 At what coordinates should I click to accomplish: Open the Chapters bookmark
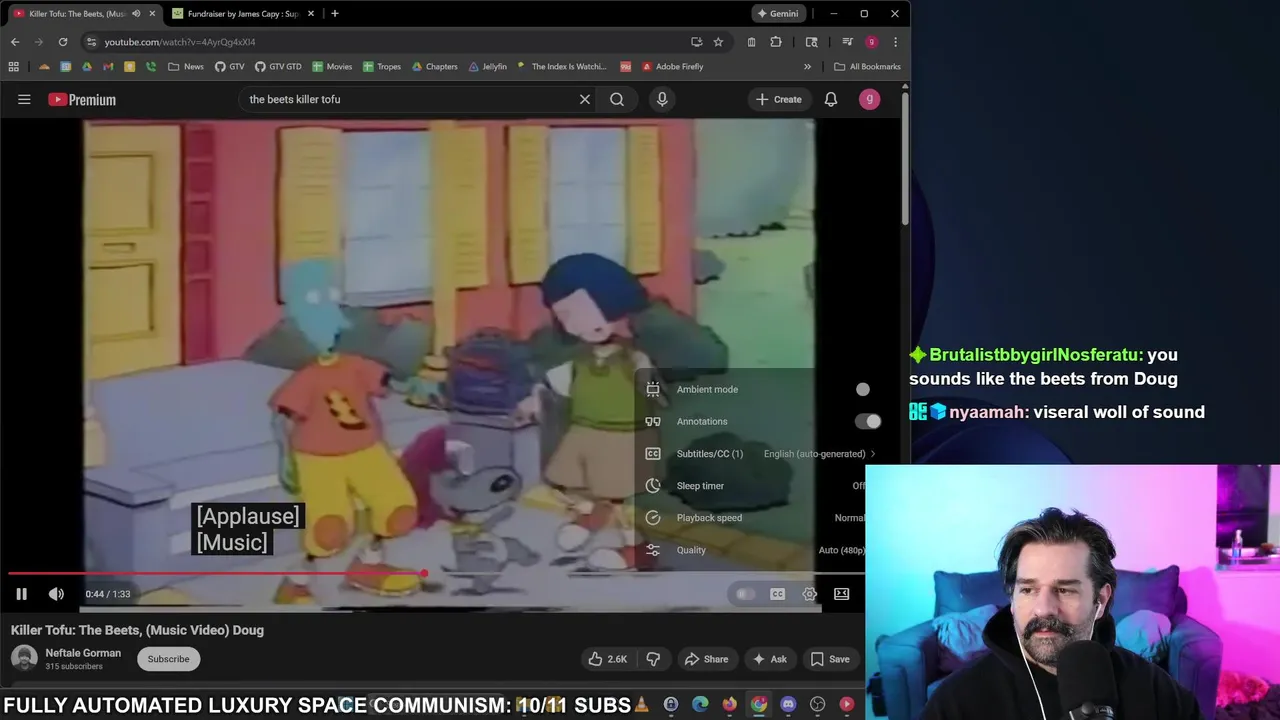[x=434, y=67]
